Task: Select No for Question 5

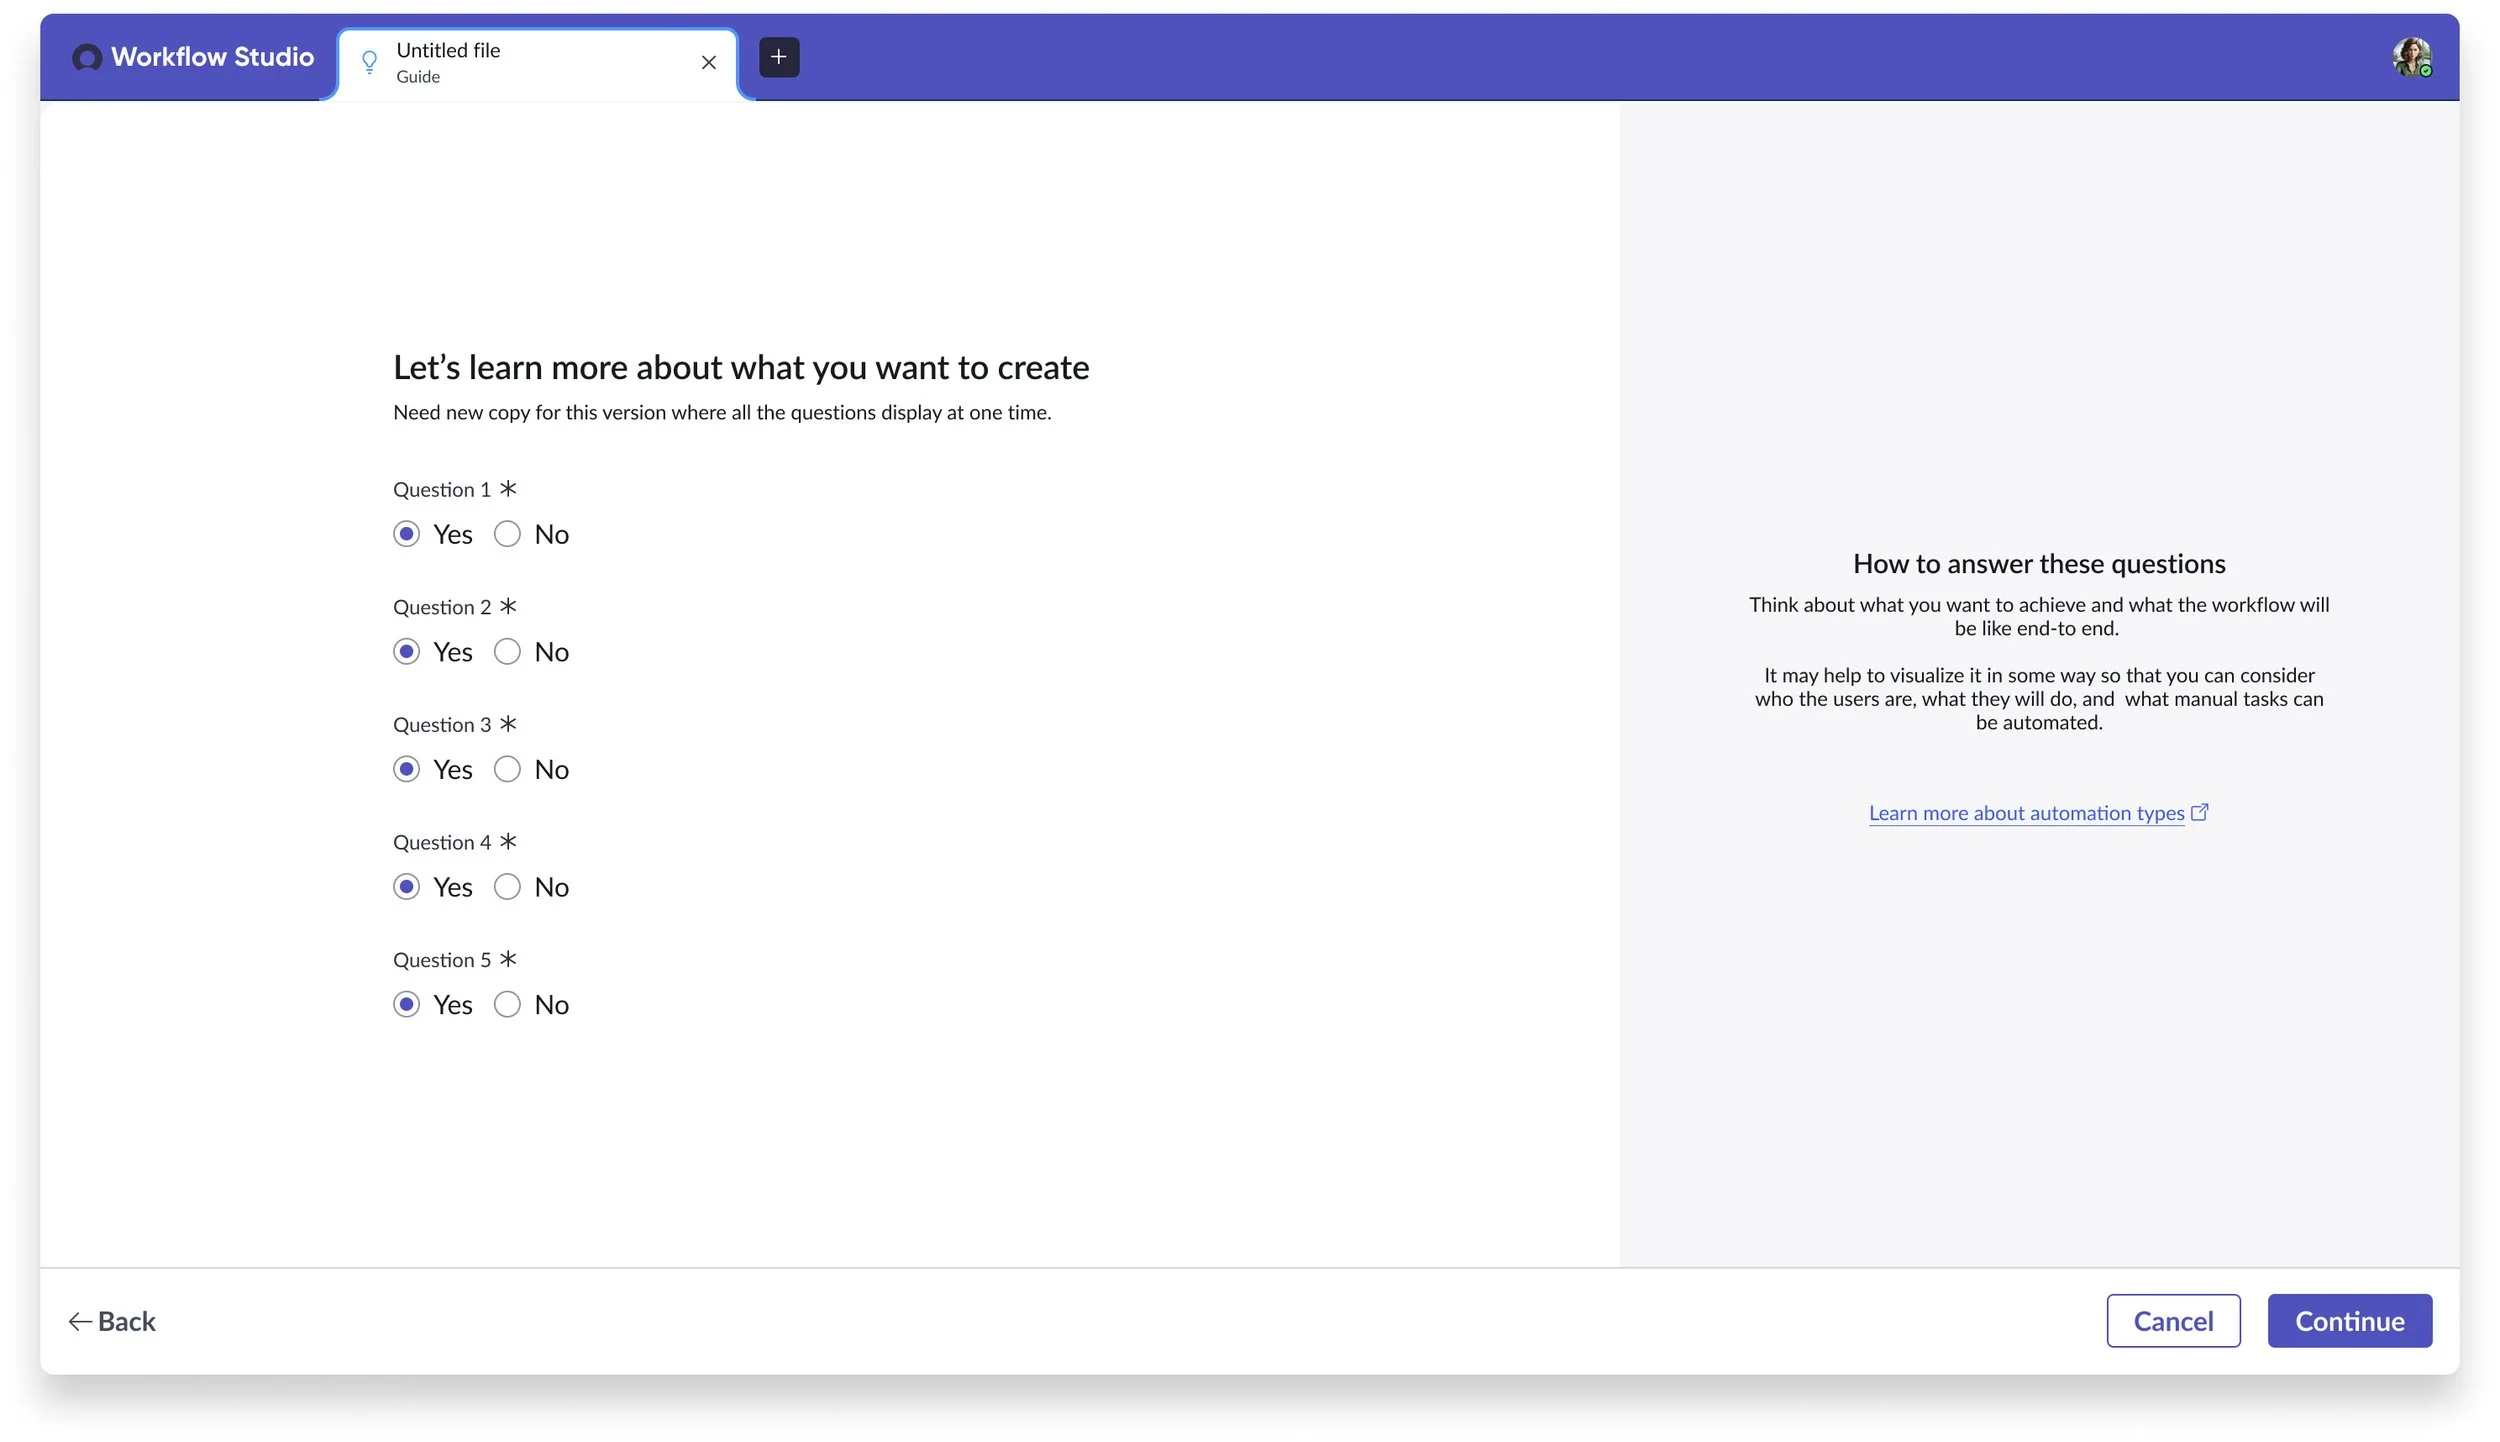Action: (x=508, y=1004)
